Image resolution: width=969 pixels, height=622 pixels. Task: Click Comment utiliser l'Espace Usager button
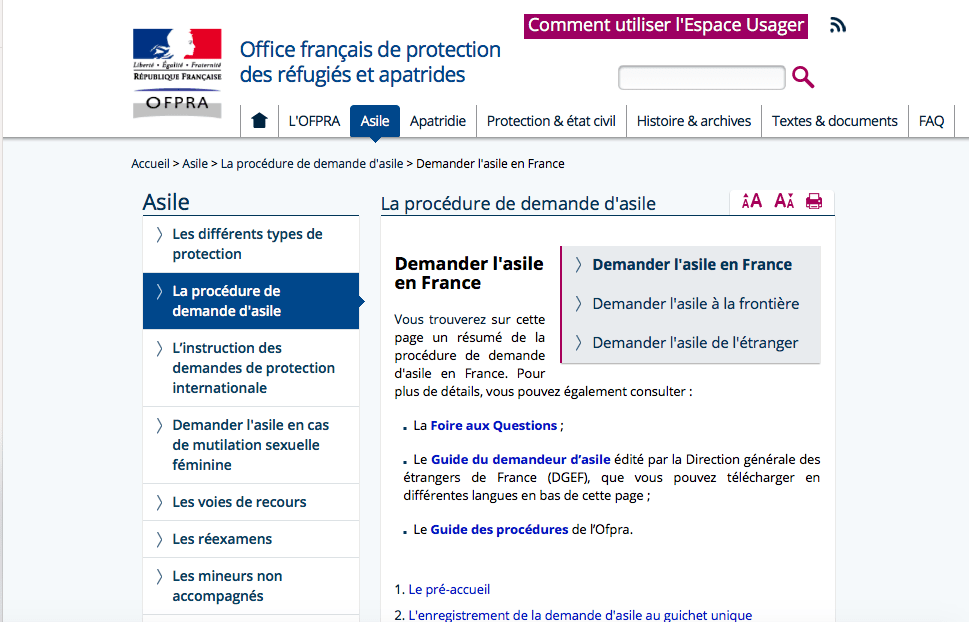(x=665, y=25)
